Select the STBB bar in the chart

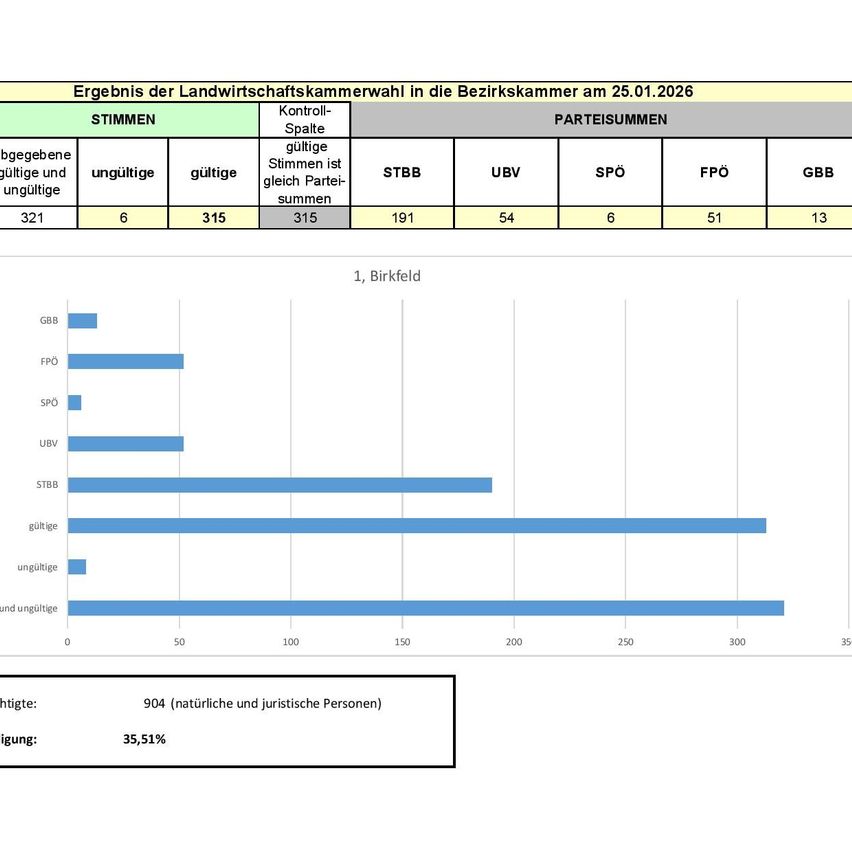pyautogui.click(x=279, y=485)
